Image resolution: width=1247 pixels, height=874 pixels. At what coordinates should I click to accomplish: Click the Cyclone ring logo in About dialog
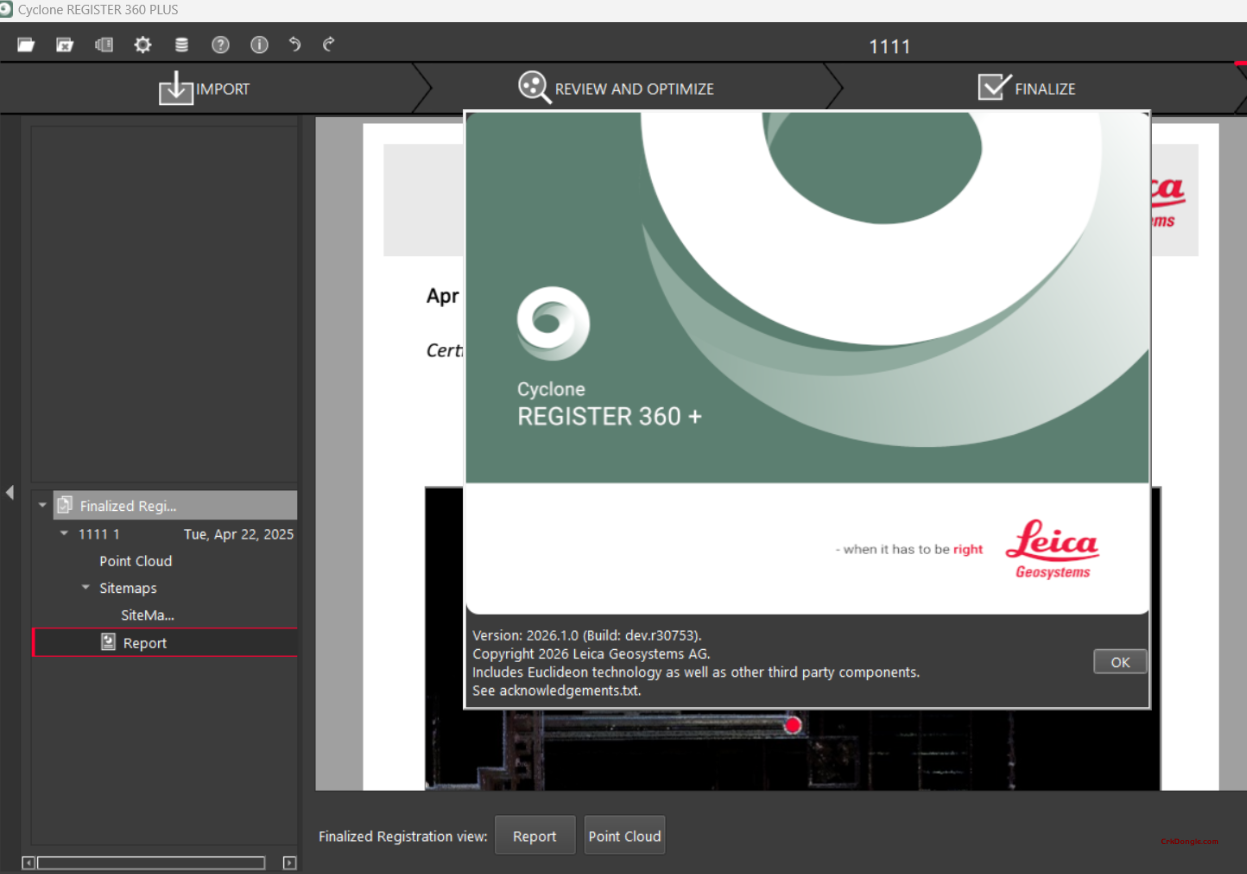pyautogui.click(x=553, y=324)
